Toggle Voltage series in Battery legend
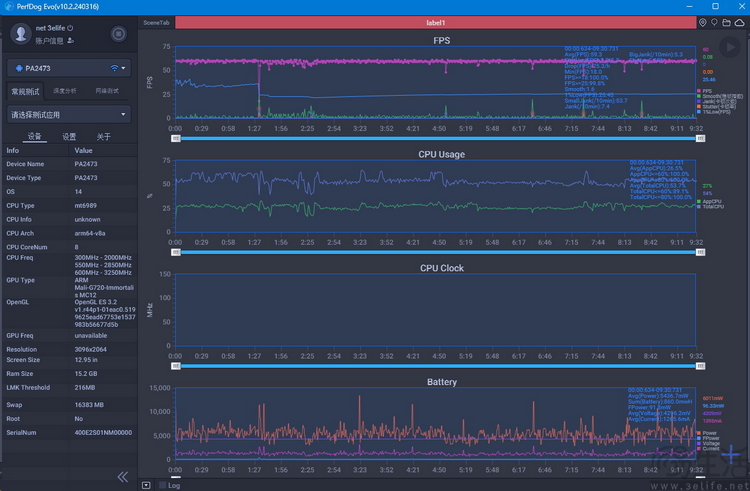 point(708,444)
